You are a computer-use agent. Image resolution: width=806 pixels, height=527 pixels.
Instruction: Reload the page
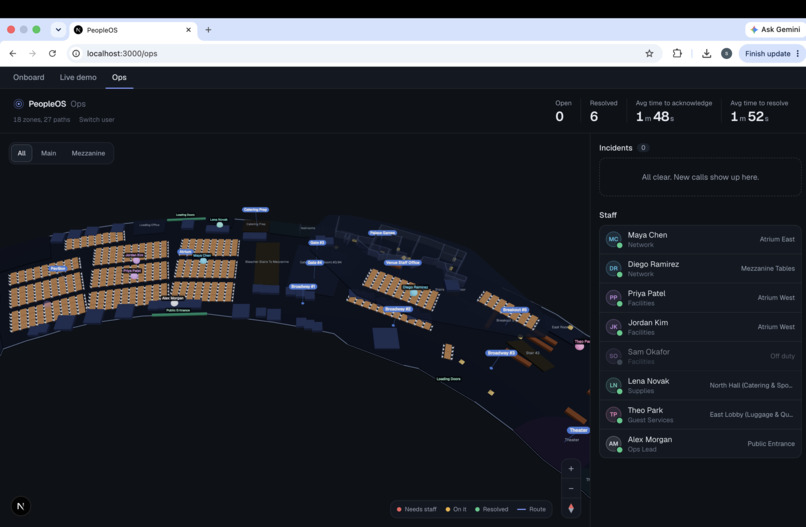pyautogui.click(x=52, y=53)
